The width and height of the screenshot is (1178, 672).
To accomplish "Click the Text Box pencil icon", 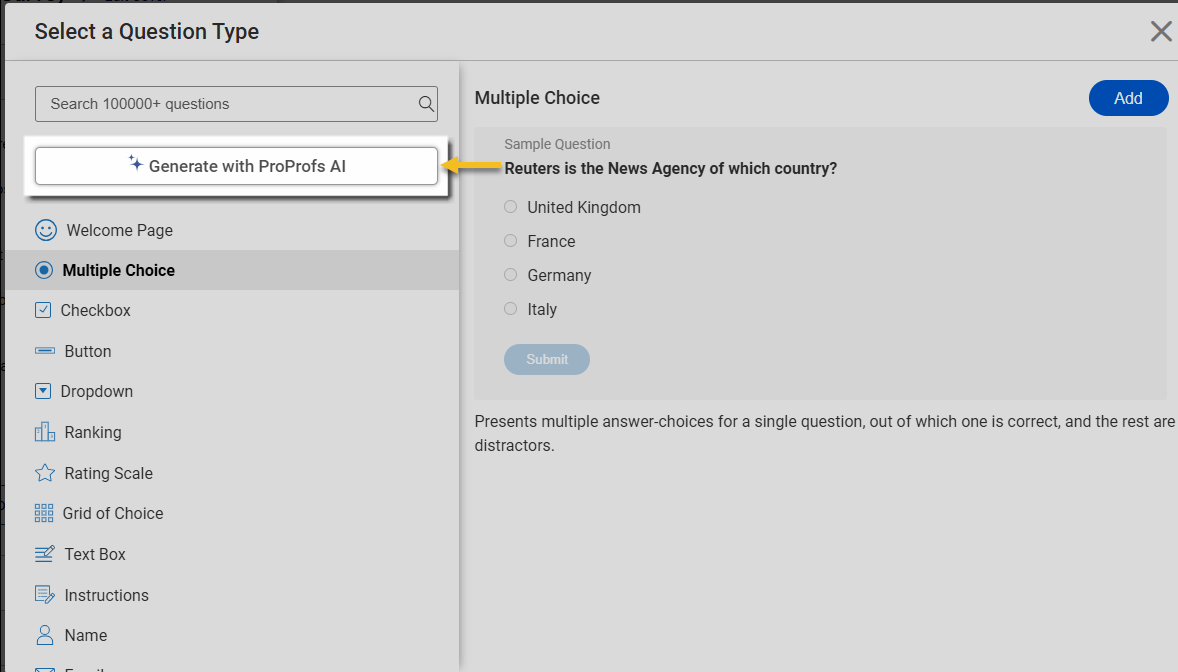I will point(45,554).
